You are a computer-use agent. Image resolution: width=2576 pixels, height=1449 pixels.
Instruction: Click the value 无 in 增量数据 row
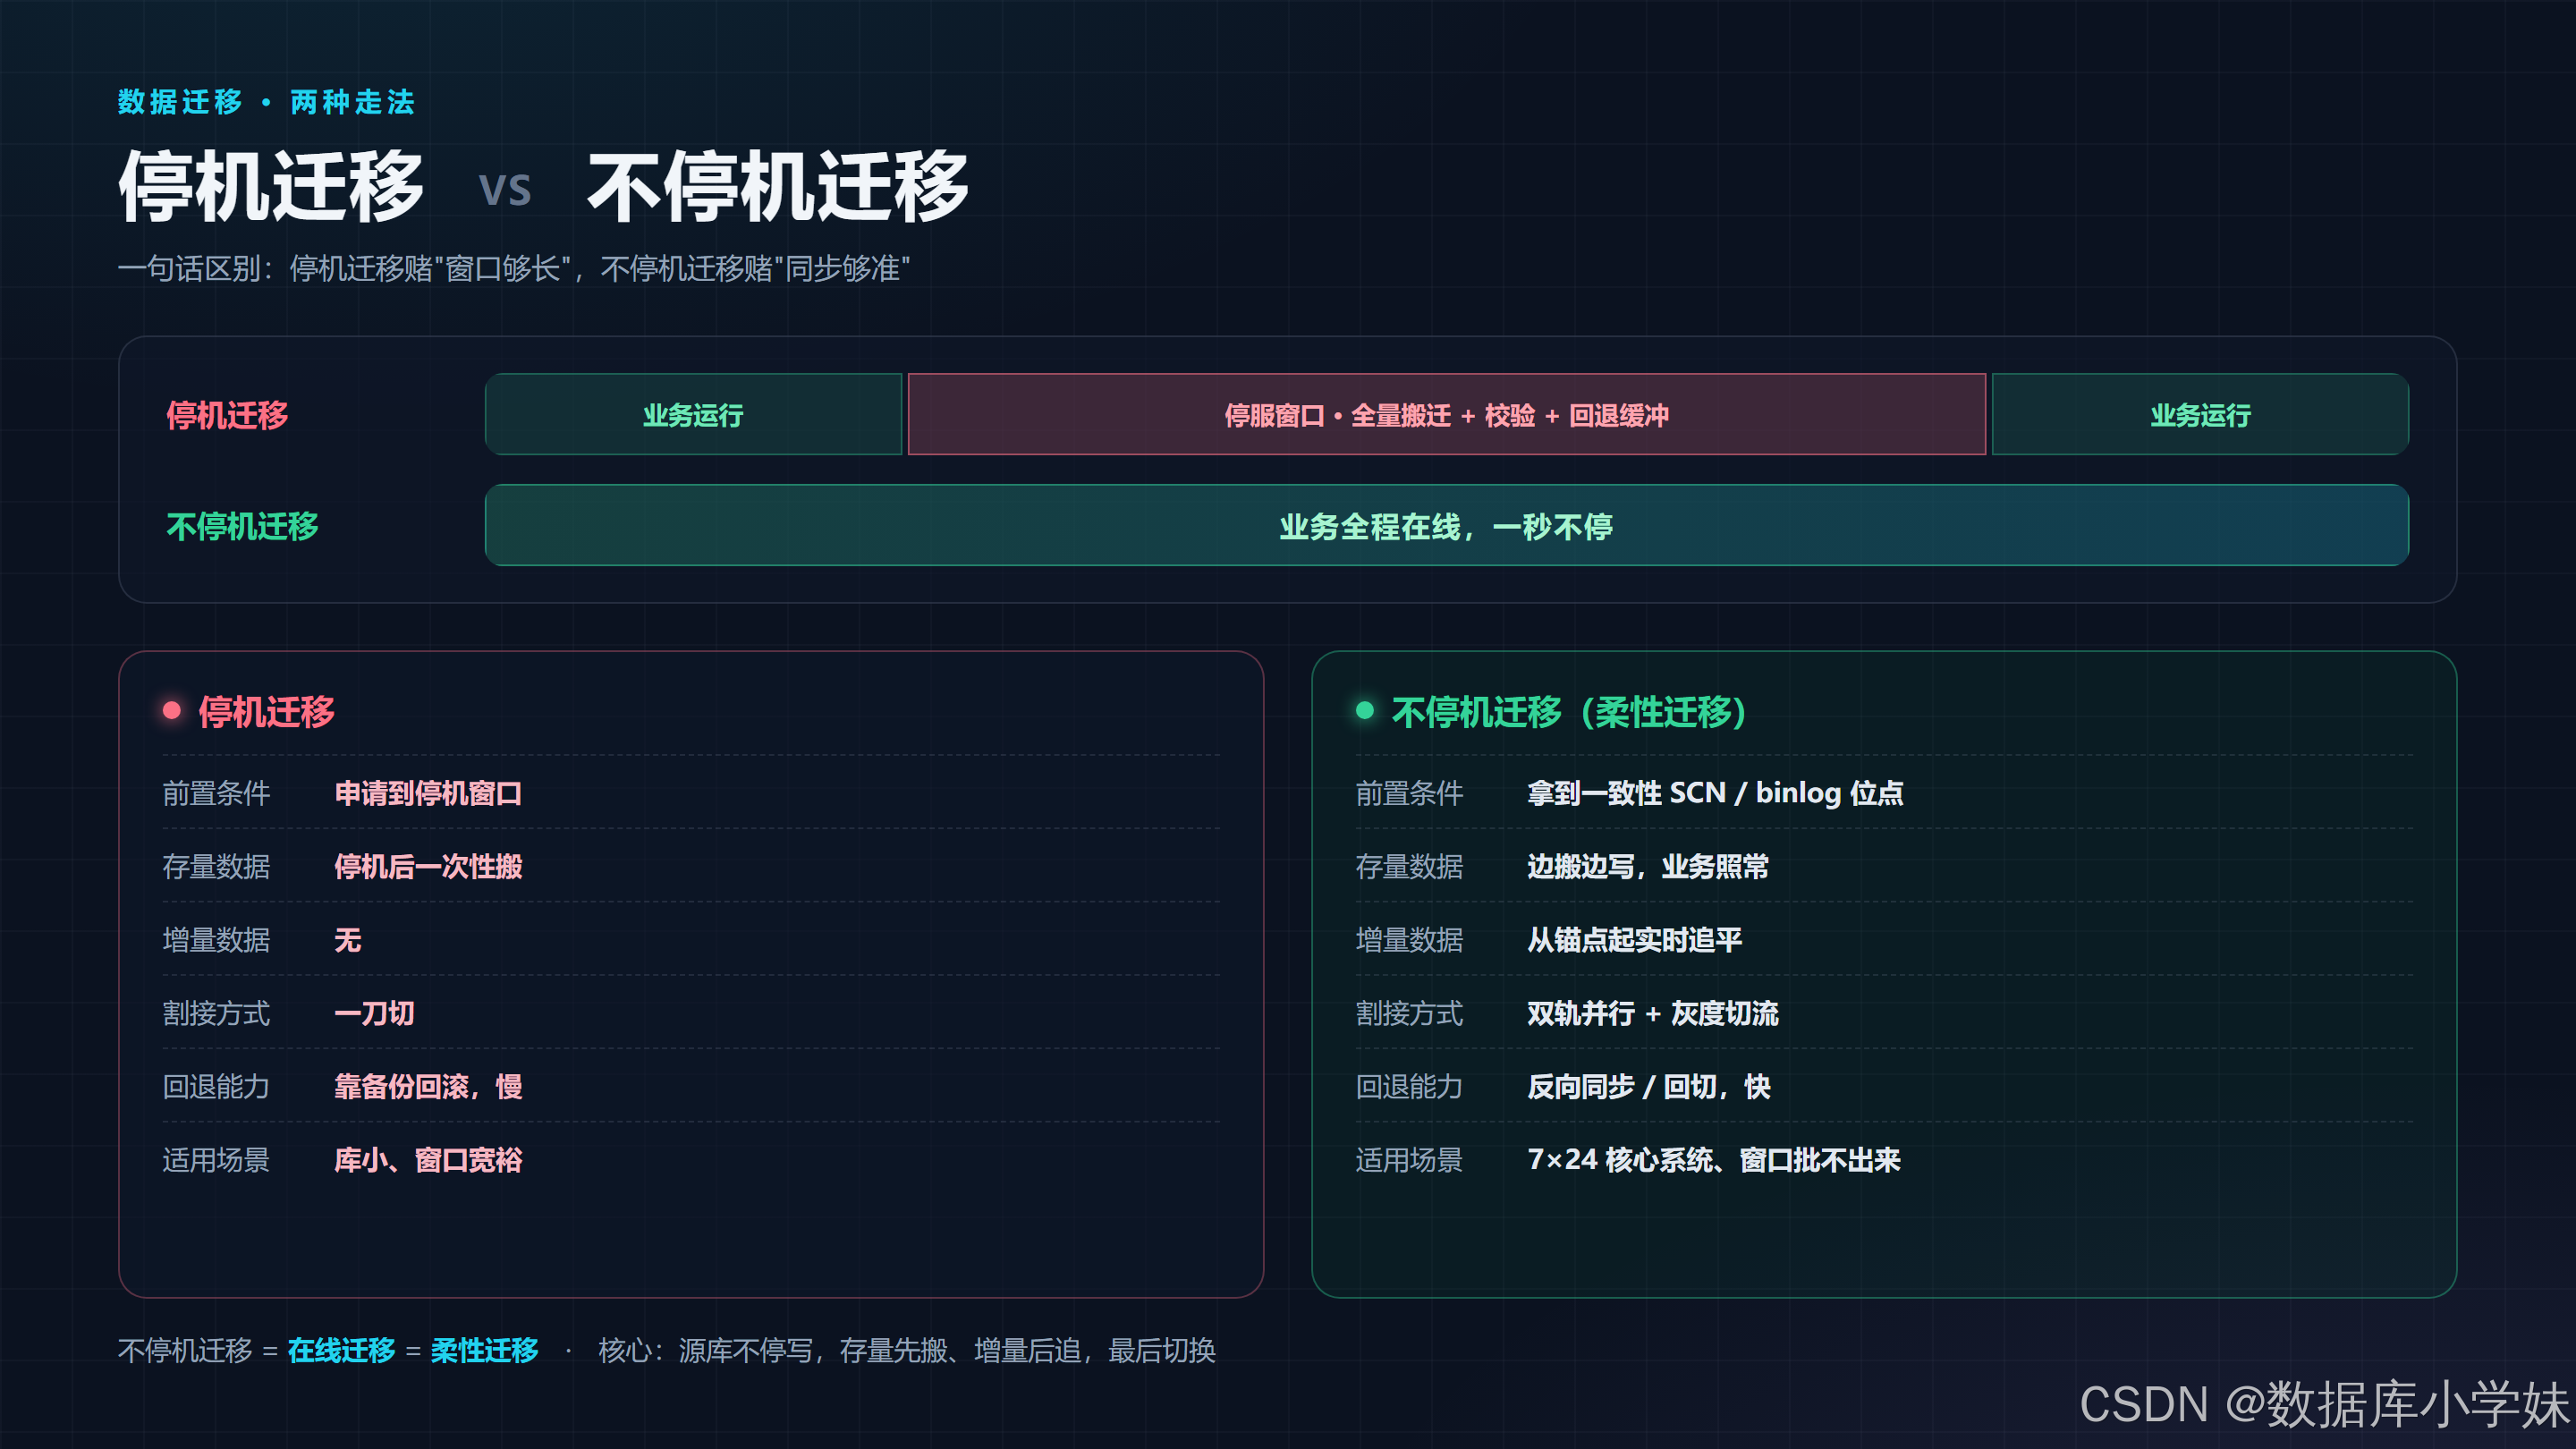point(347,940)
